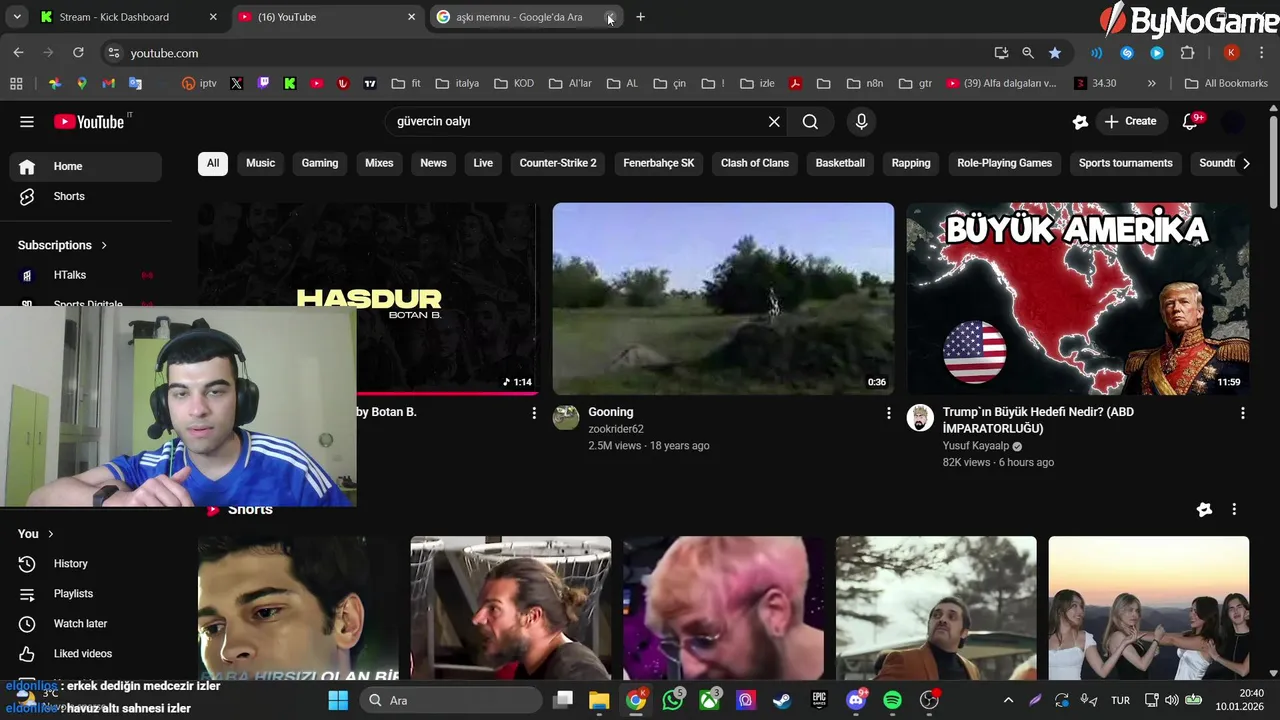The width and height of the screenshot is (1280, 720).
Task: Click the zoom magnifier in address bar
Action: (x=1028, y=53)
